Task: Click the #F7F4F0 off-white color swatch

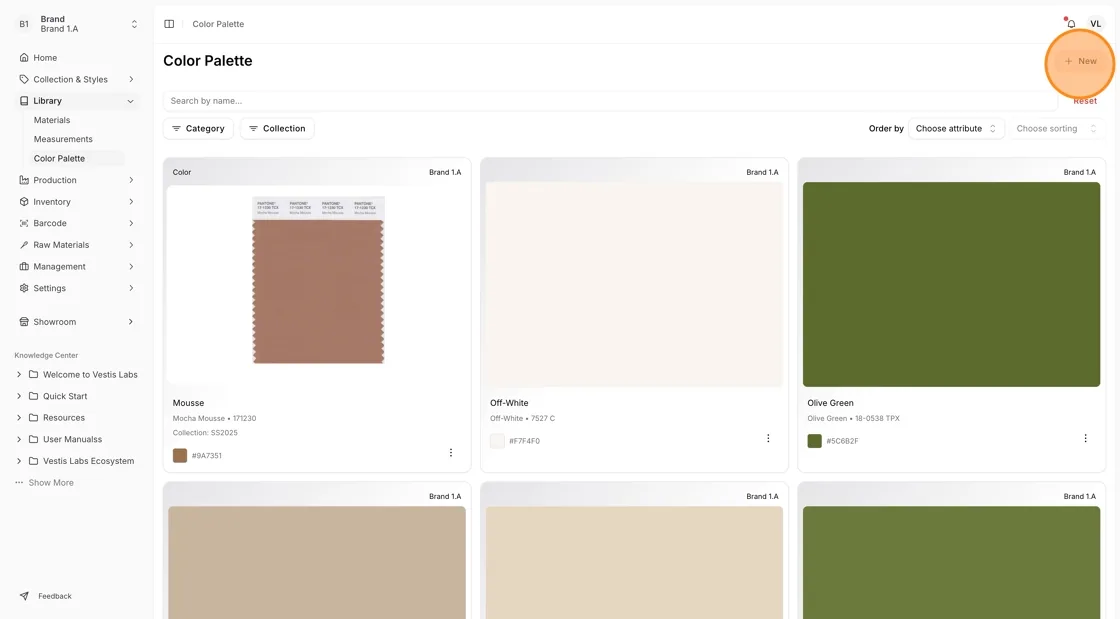Action: pyautogui.click(x=497, y=441)
